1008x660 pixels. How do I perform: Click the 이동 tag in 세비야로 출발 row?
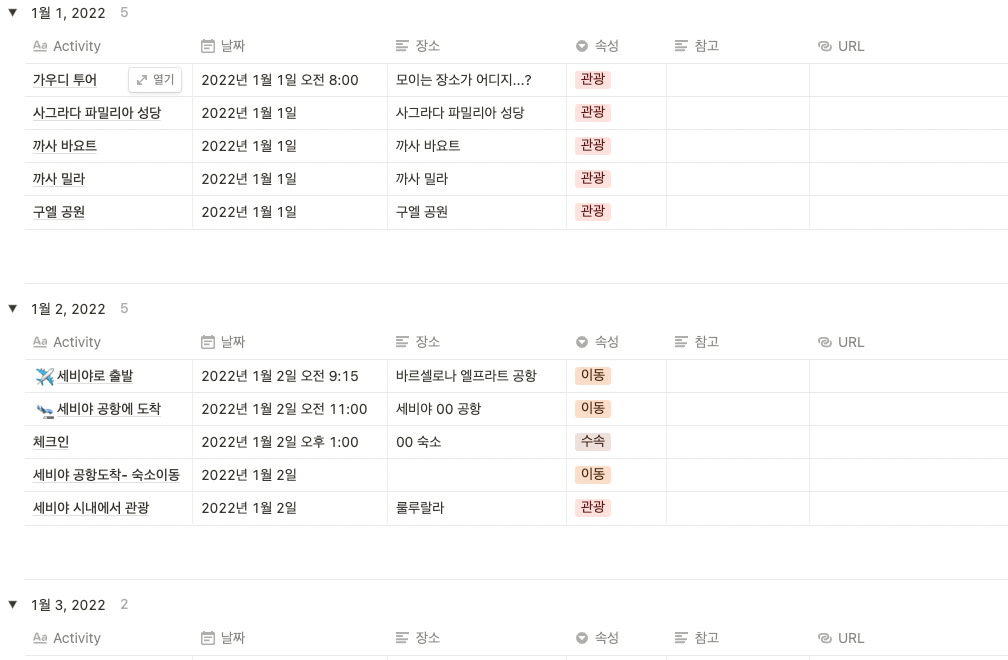pyautogui.click(x=593, y=376)
